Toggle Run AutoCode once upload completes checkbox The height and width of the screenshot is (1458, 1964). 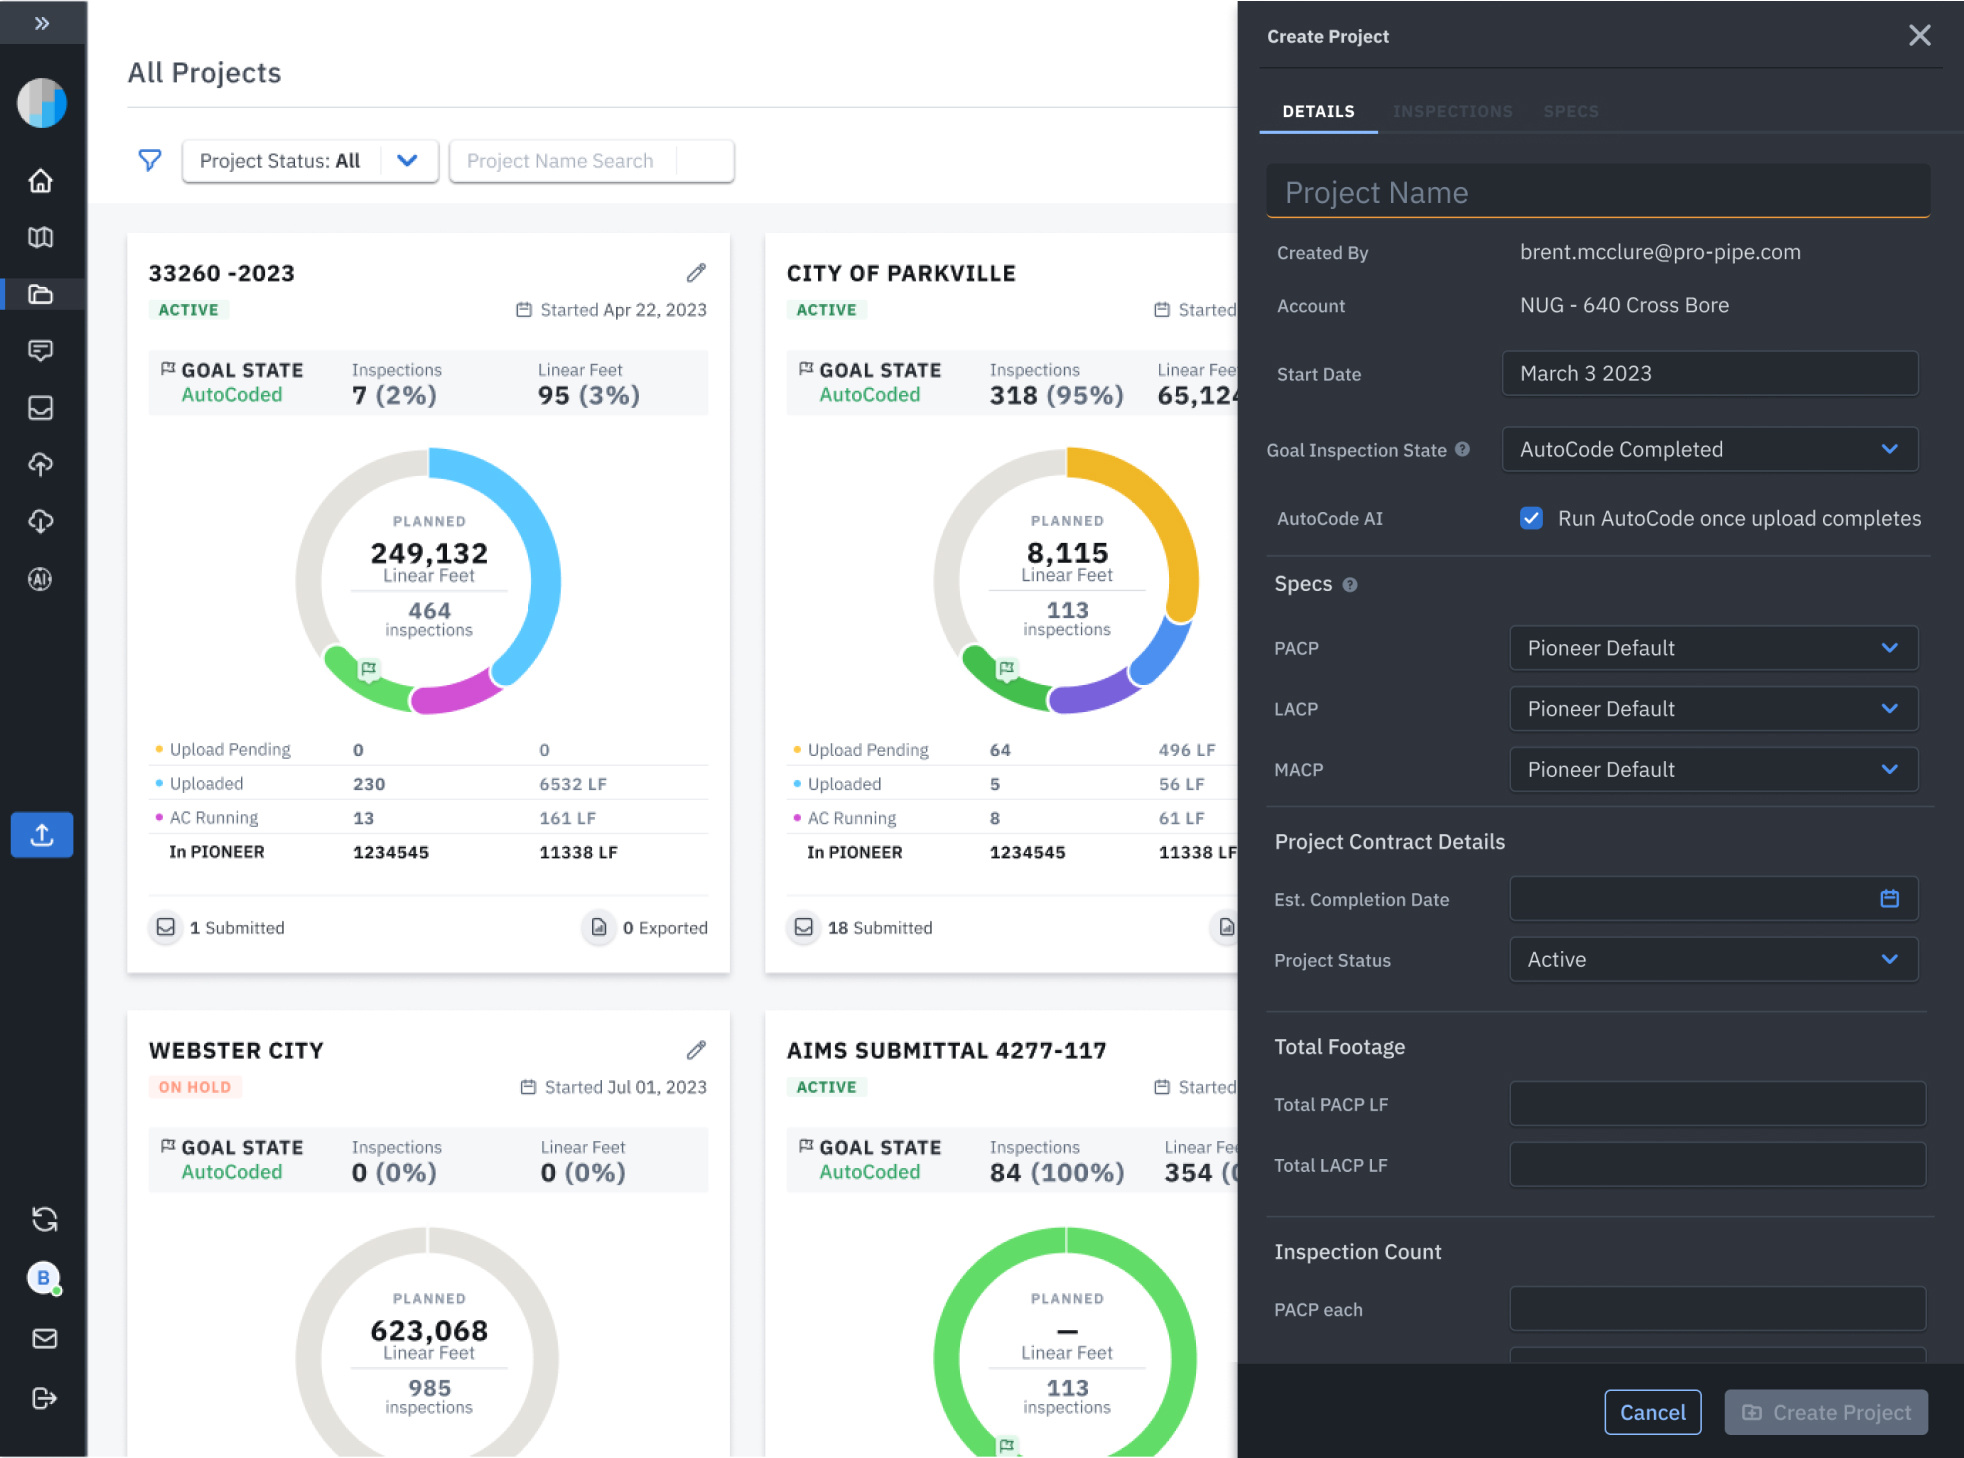click(x=1531, y=518)
